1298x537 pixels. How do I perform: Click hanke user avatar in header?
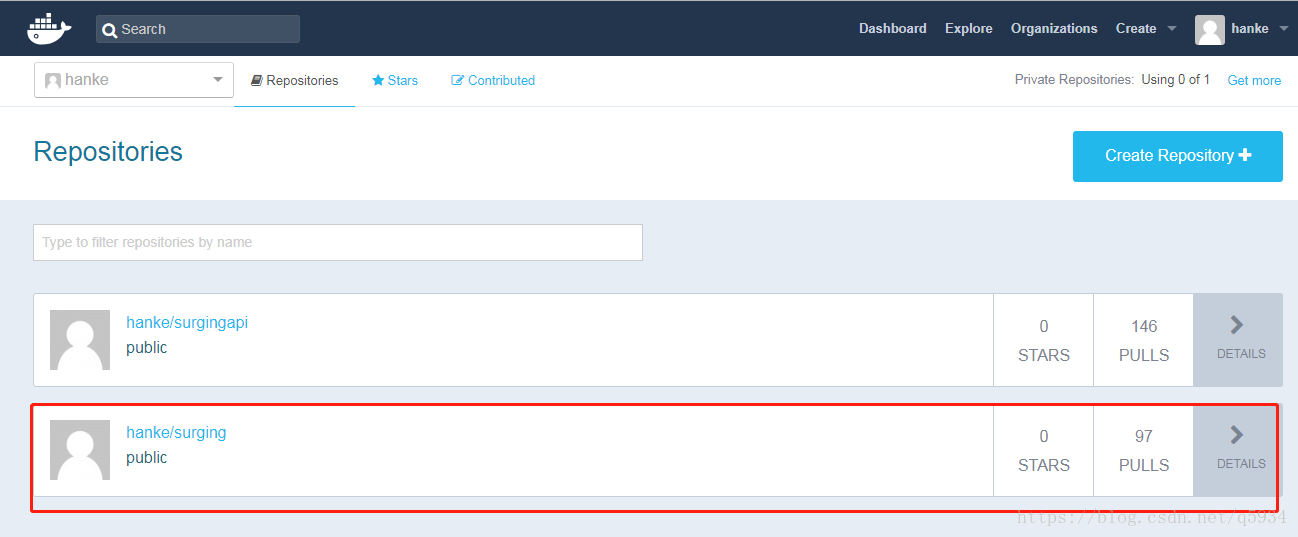[1210, 30]
